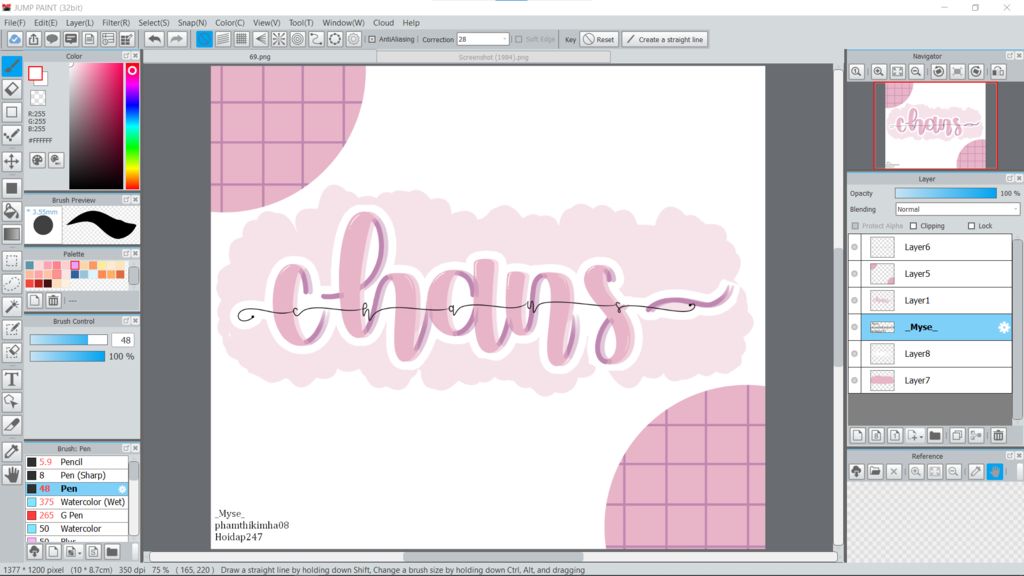This screenshot has width=1024, height=576.
Task: Select the Gradient tool
Action: click(12, 234)
